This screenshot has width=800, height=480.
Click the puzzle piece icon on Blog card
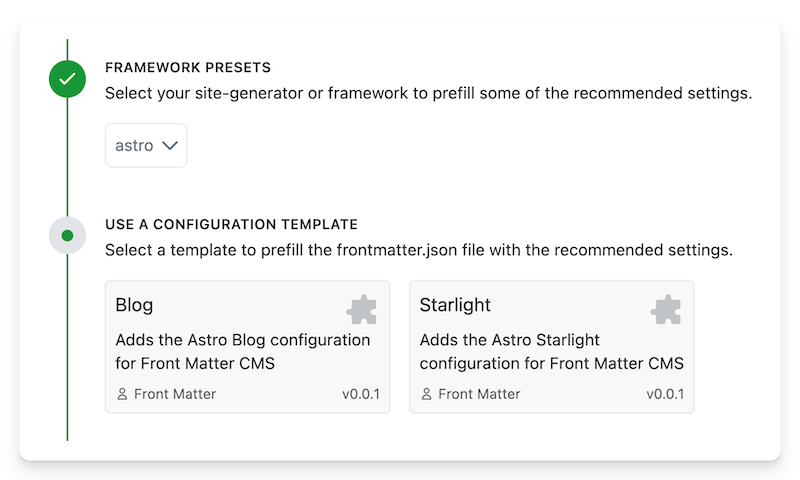[362, 310]
